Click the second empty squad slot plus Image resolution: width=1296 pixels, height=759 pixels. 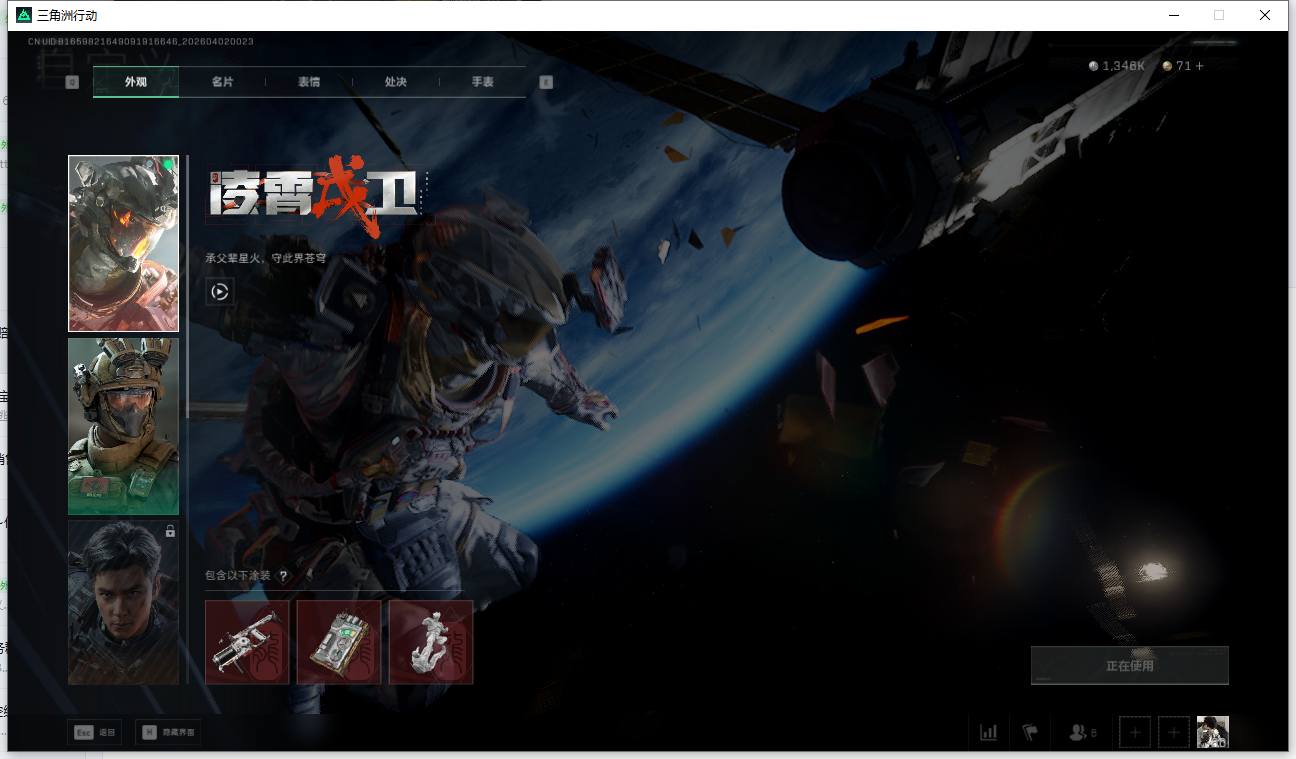pyautogui.click(x=1174, y=732)
